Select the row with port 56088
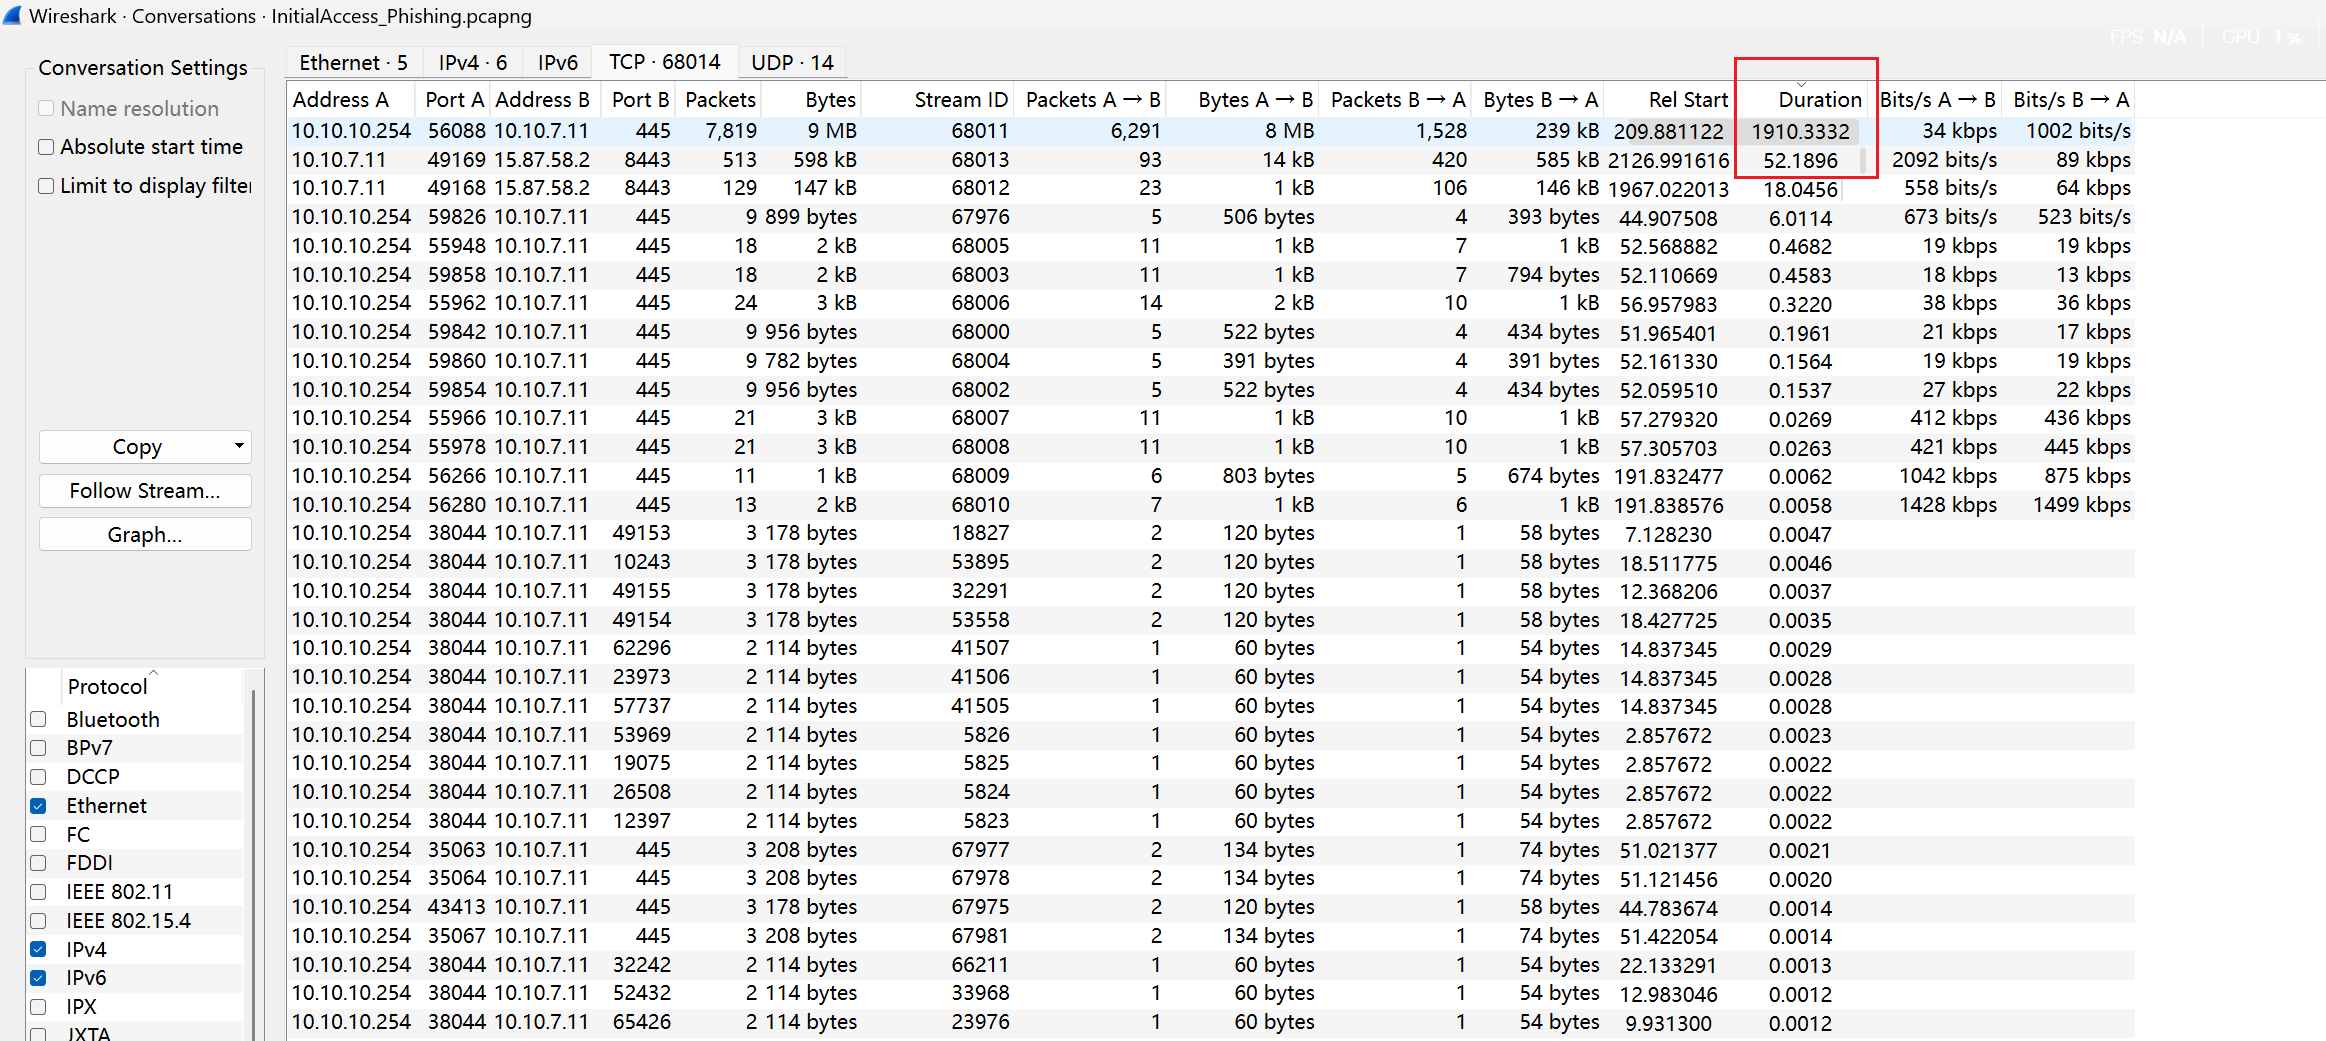The height and width of the screenshot is (1041, 2326). point(1212,131)
